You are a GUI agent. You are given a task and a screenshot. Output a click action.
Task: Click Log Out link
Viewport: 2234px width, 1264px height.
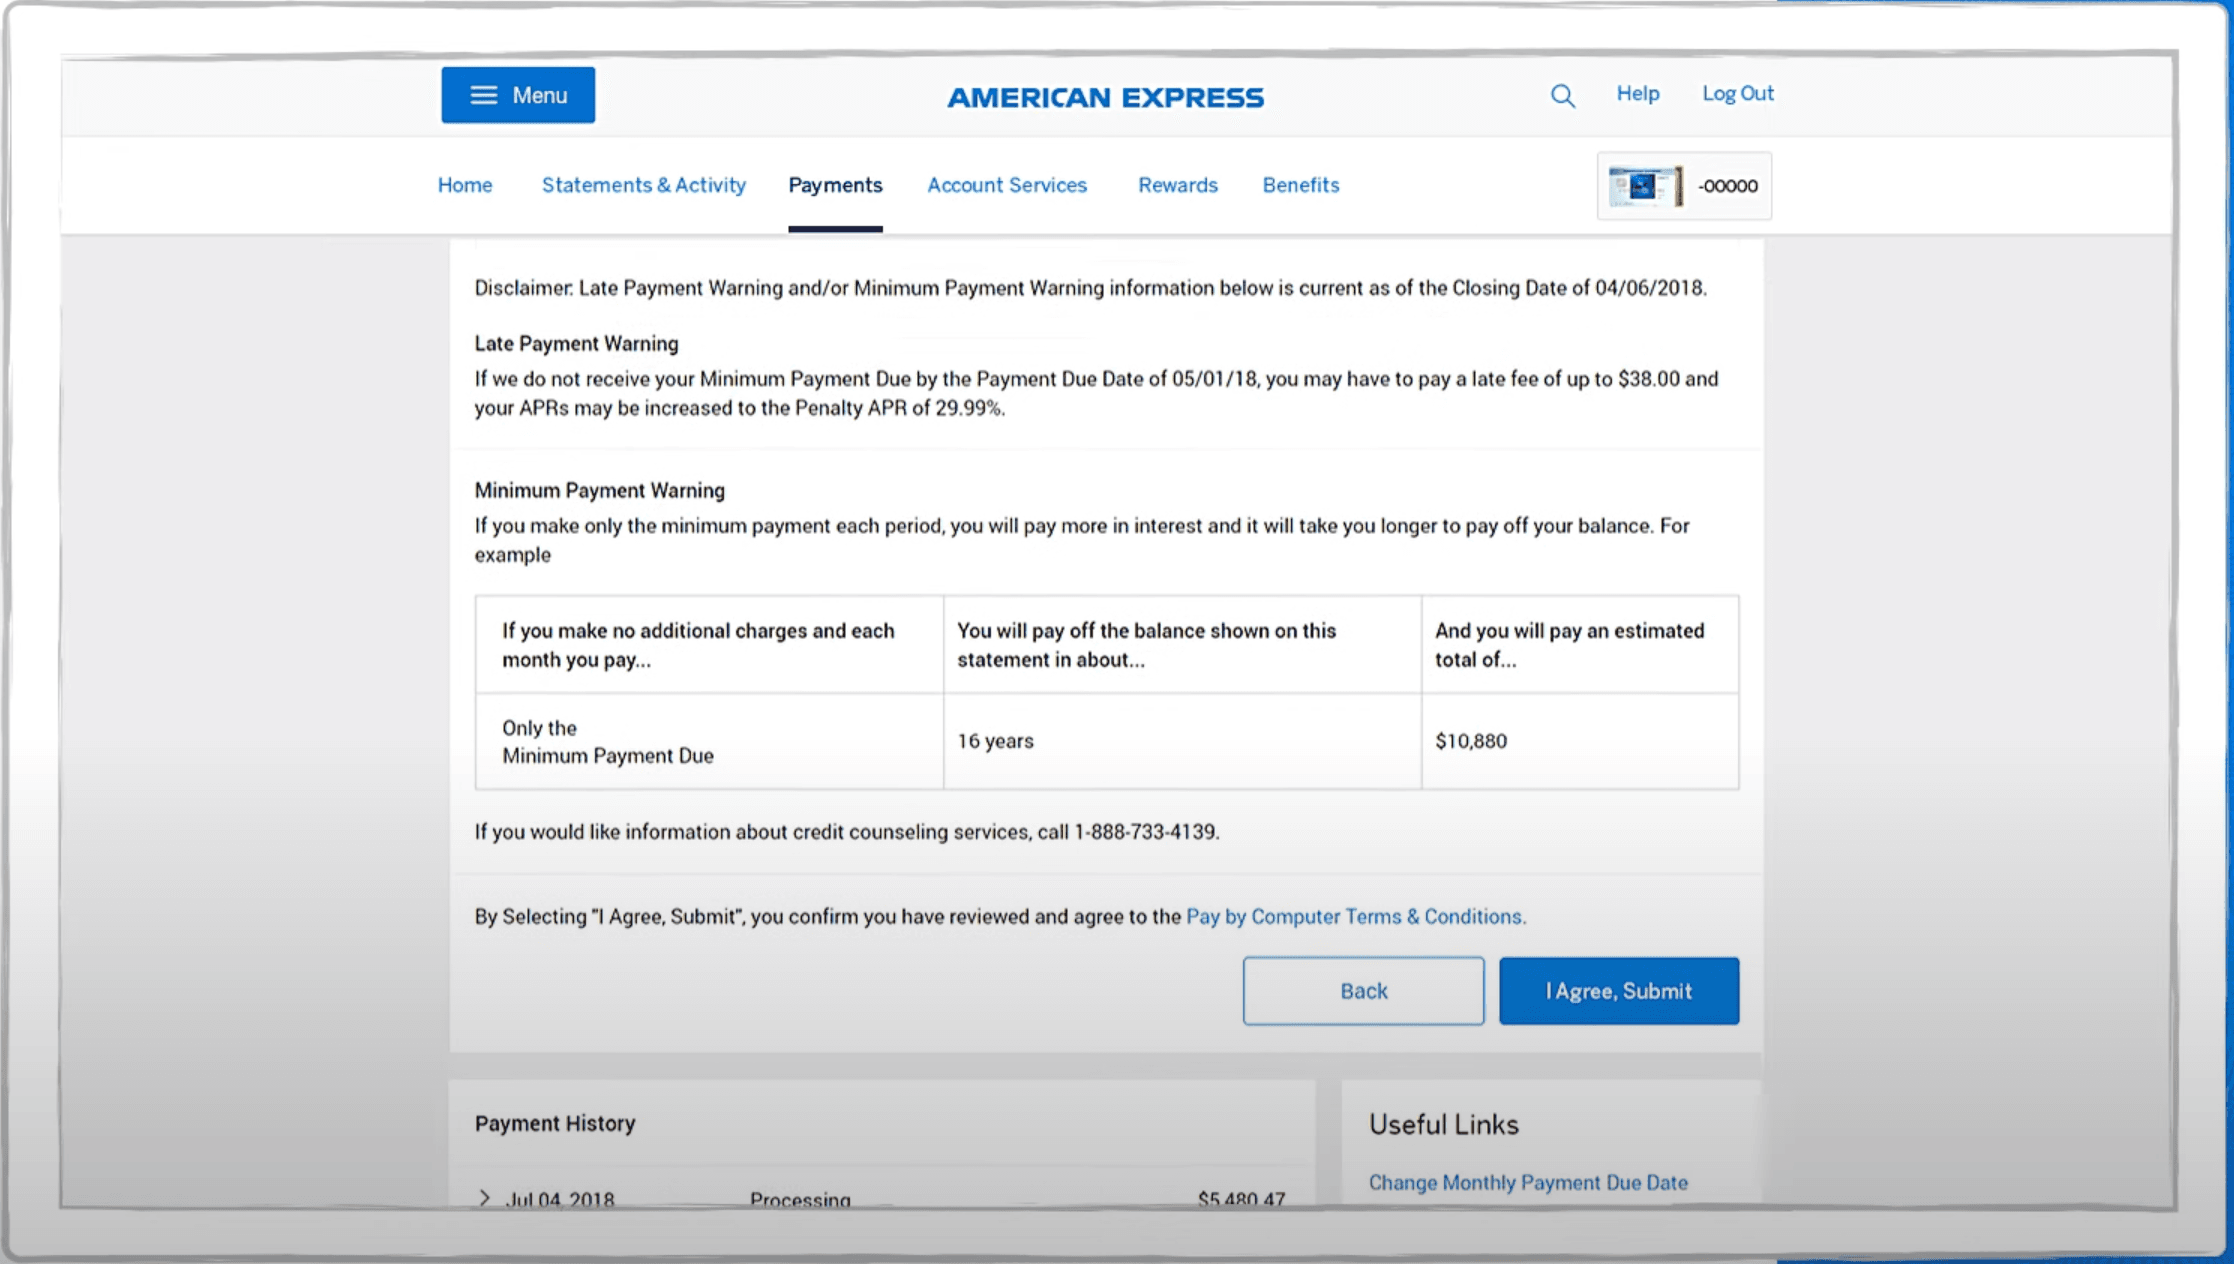click(1737, 93)
